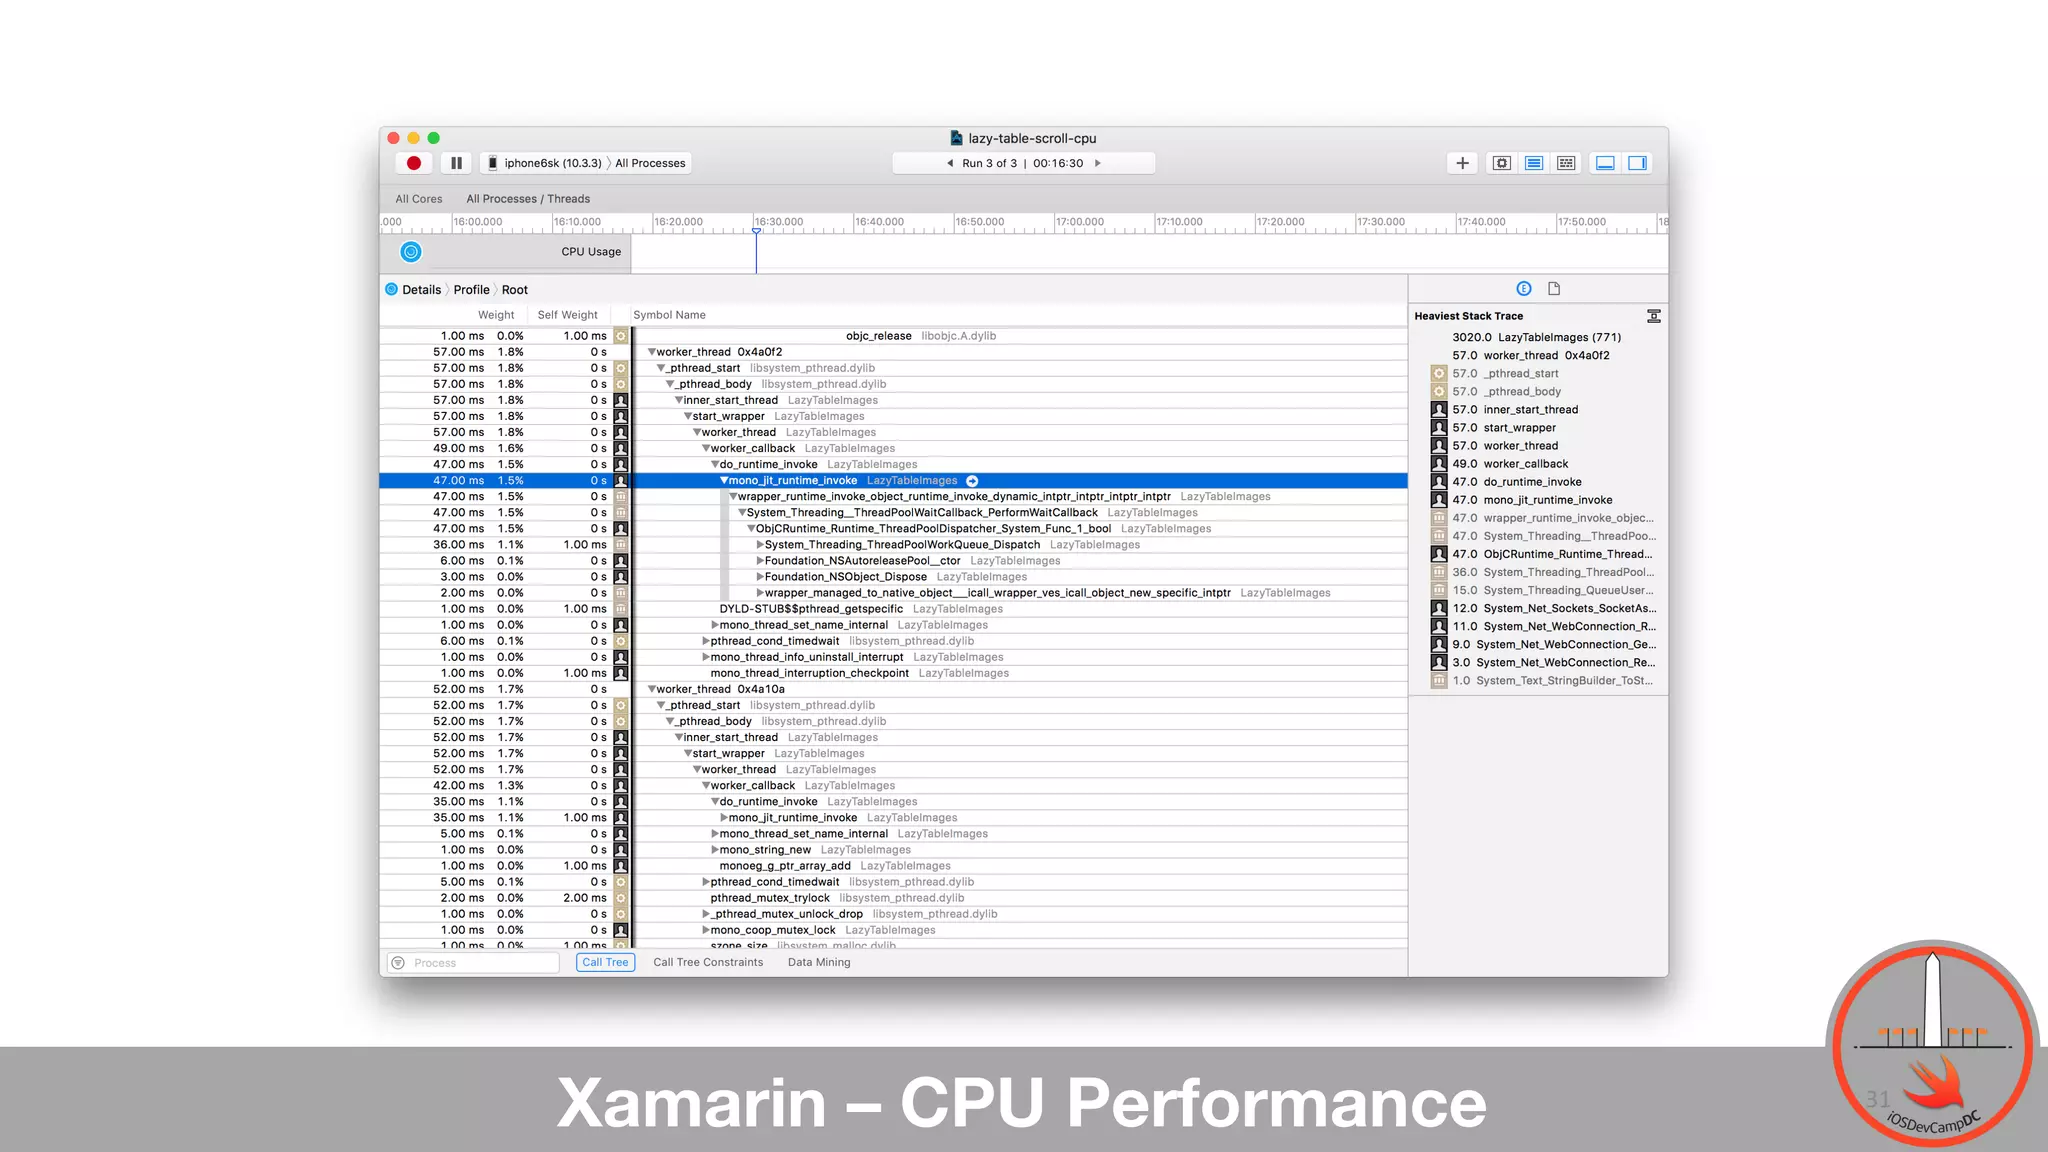
Task: Collapse the ObjCRuntime_Runtime_ThreadPoolDispatcher_System_Func_1_bool row
Action: [x=751, y=529]
